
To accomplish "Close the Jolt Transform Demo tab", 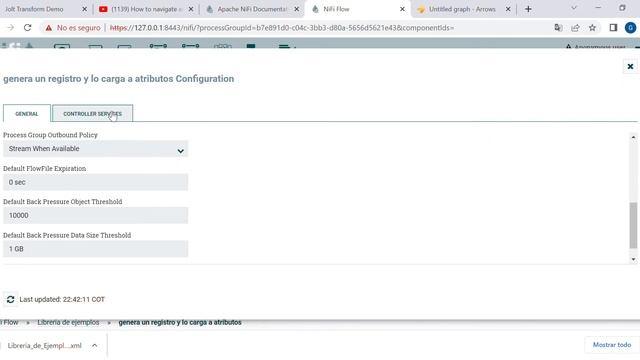I will tap(84, 9).
